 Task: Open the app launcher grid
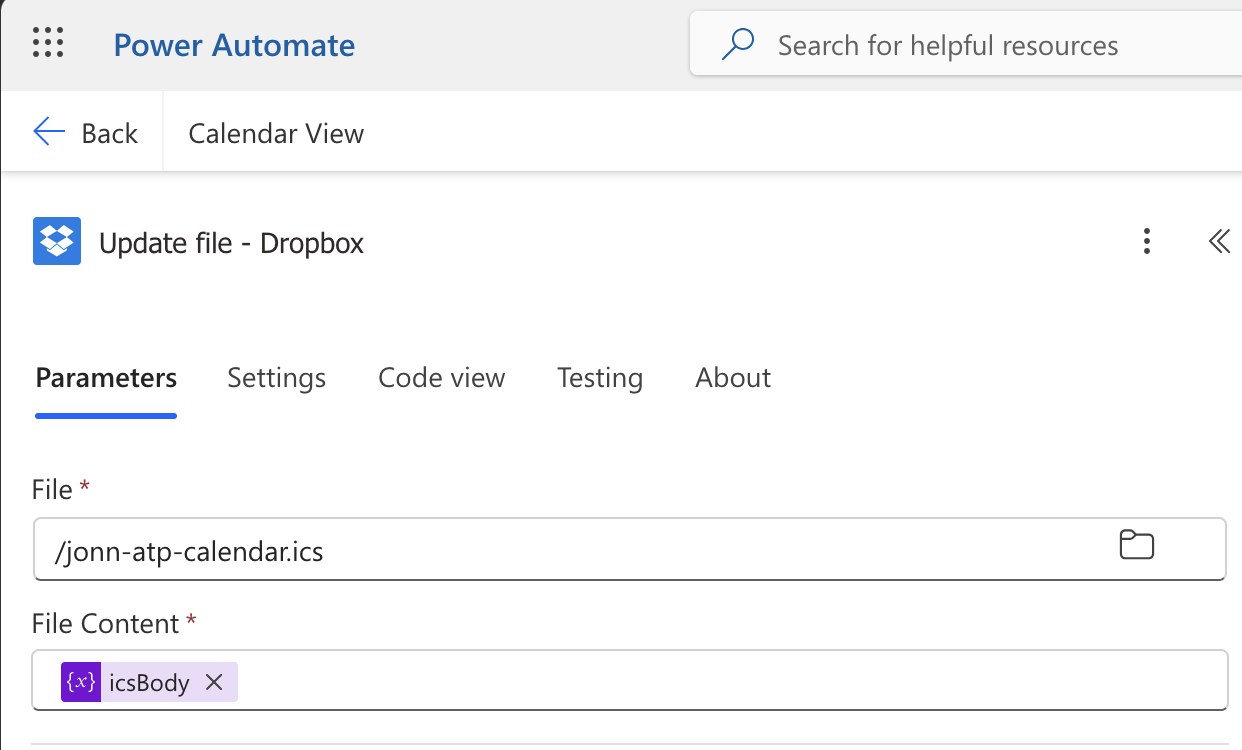(x=48, y=44)
